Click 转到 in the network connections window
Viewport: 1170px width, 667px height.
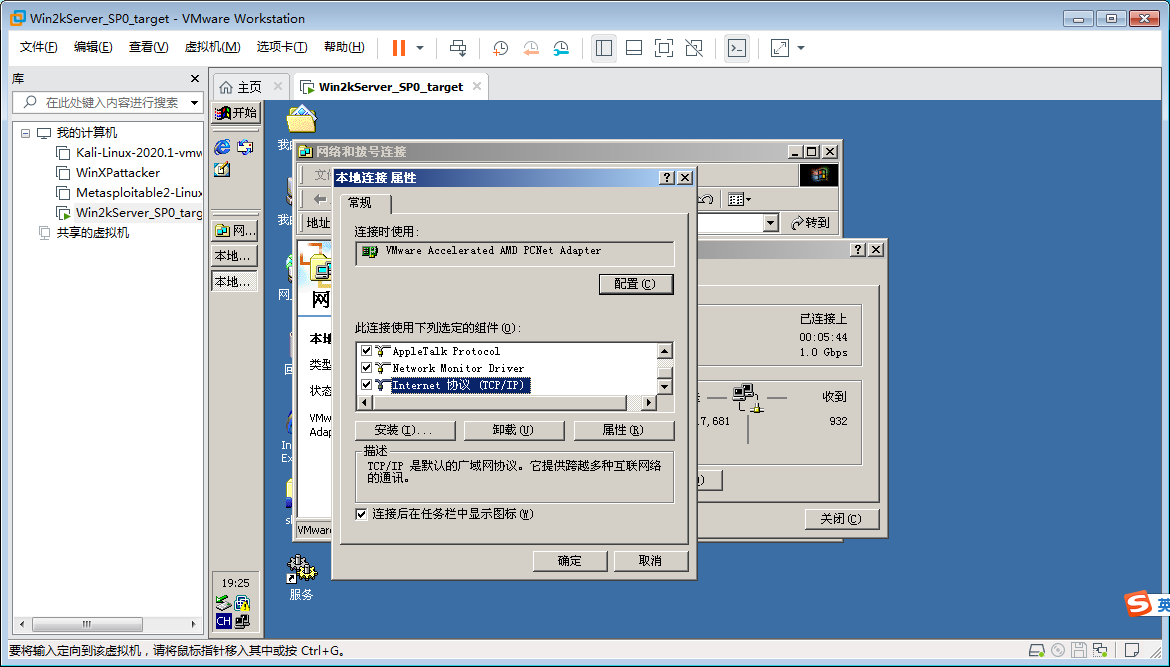(x=810, y=222)
